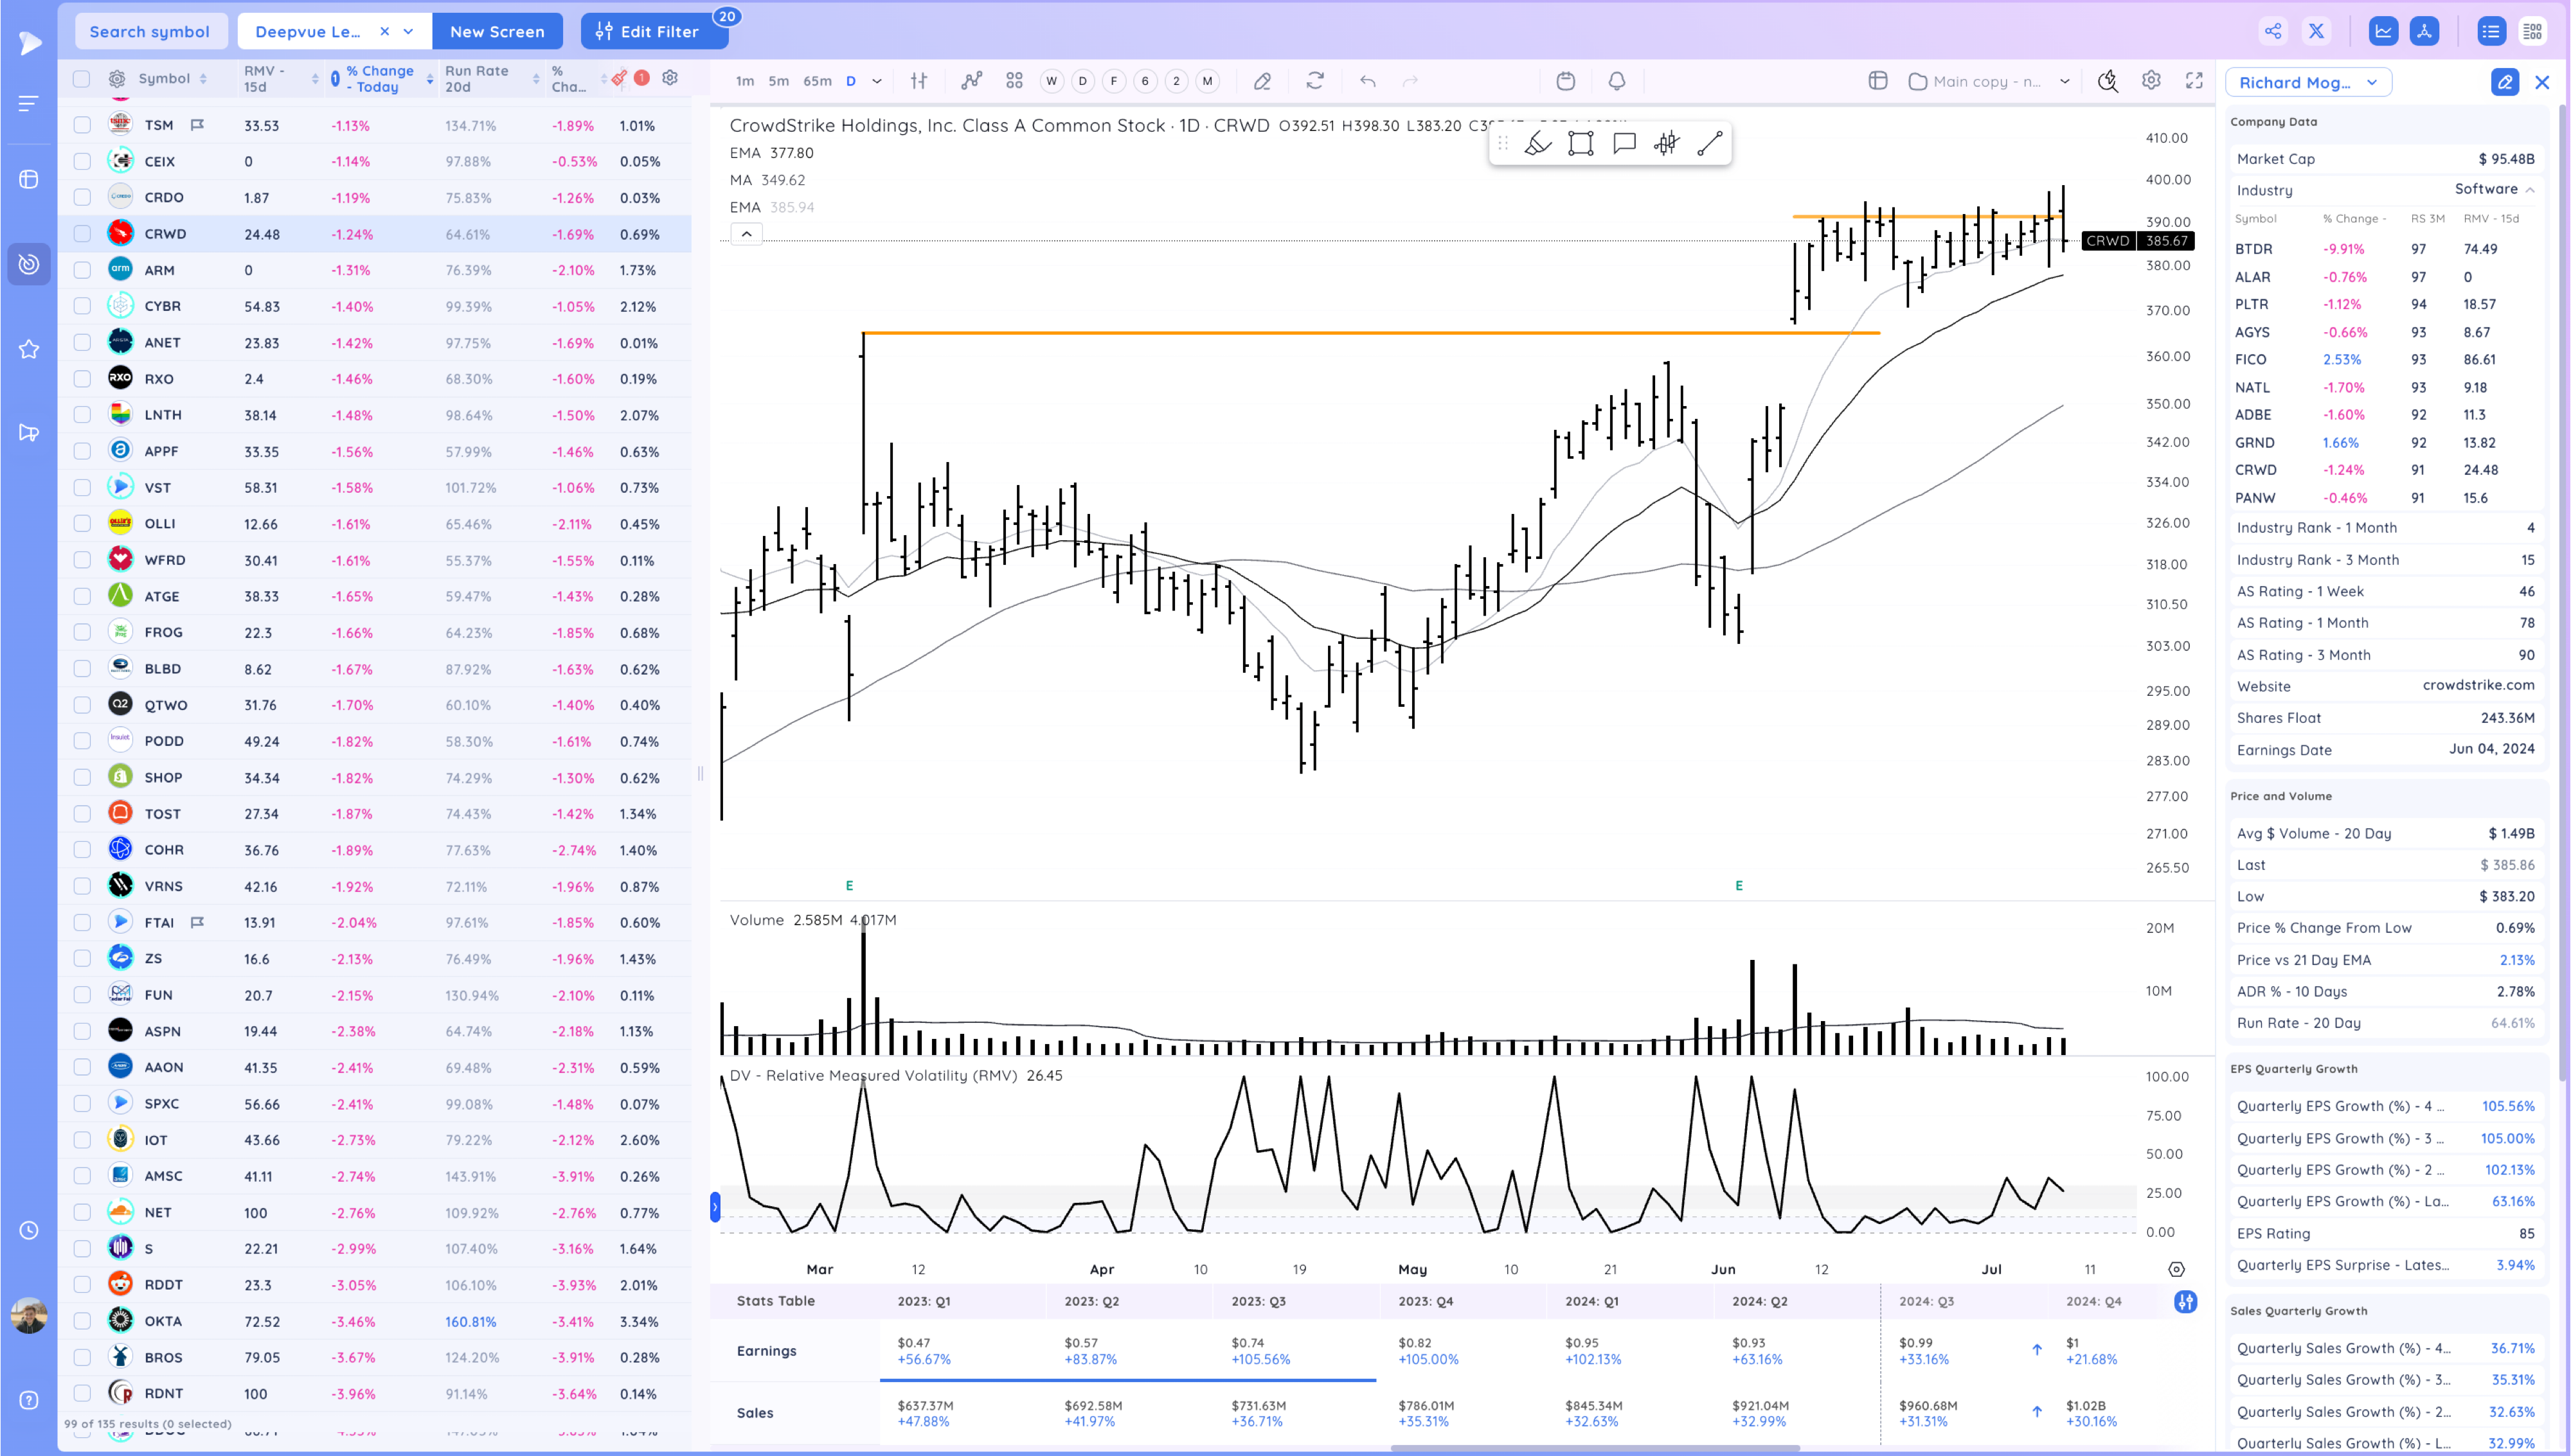This screenshot has height=1456, width=2571.
Task: Click the New Screen button
Action: point(497,32)
